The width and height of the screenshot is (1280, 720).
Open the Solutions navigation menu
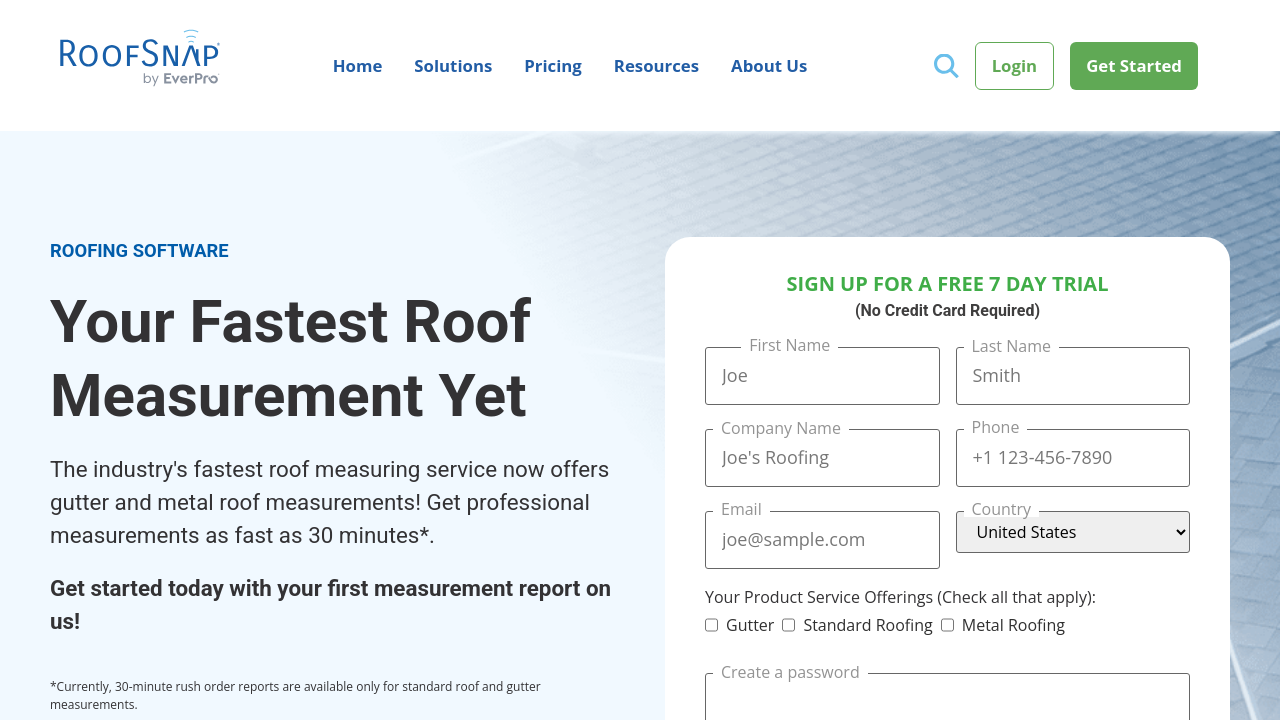tap(453, 66)
